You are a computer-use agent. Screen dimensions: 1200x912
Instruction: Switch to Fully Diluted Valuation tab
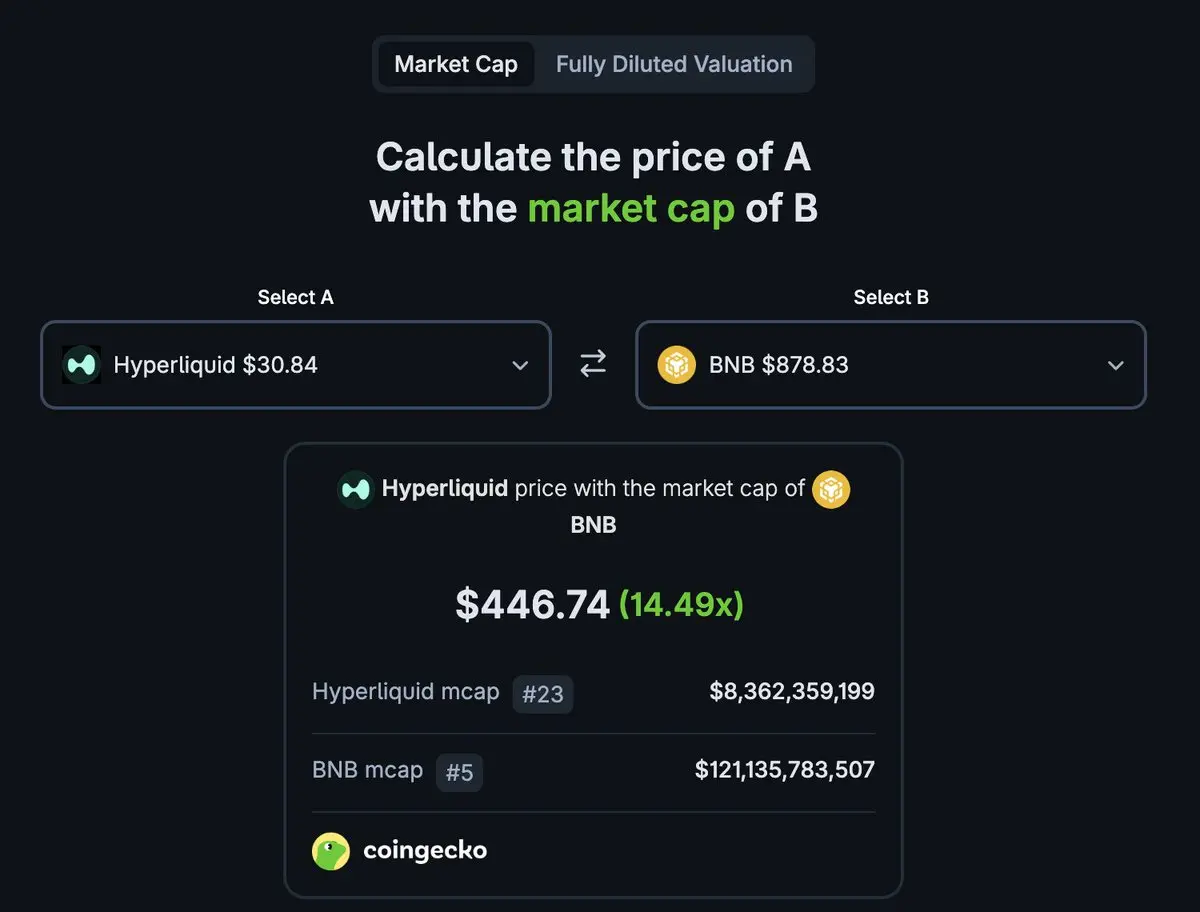coord(674,65)
